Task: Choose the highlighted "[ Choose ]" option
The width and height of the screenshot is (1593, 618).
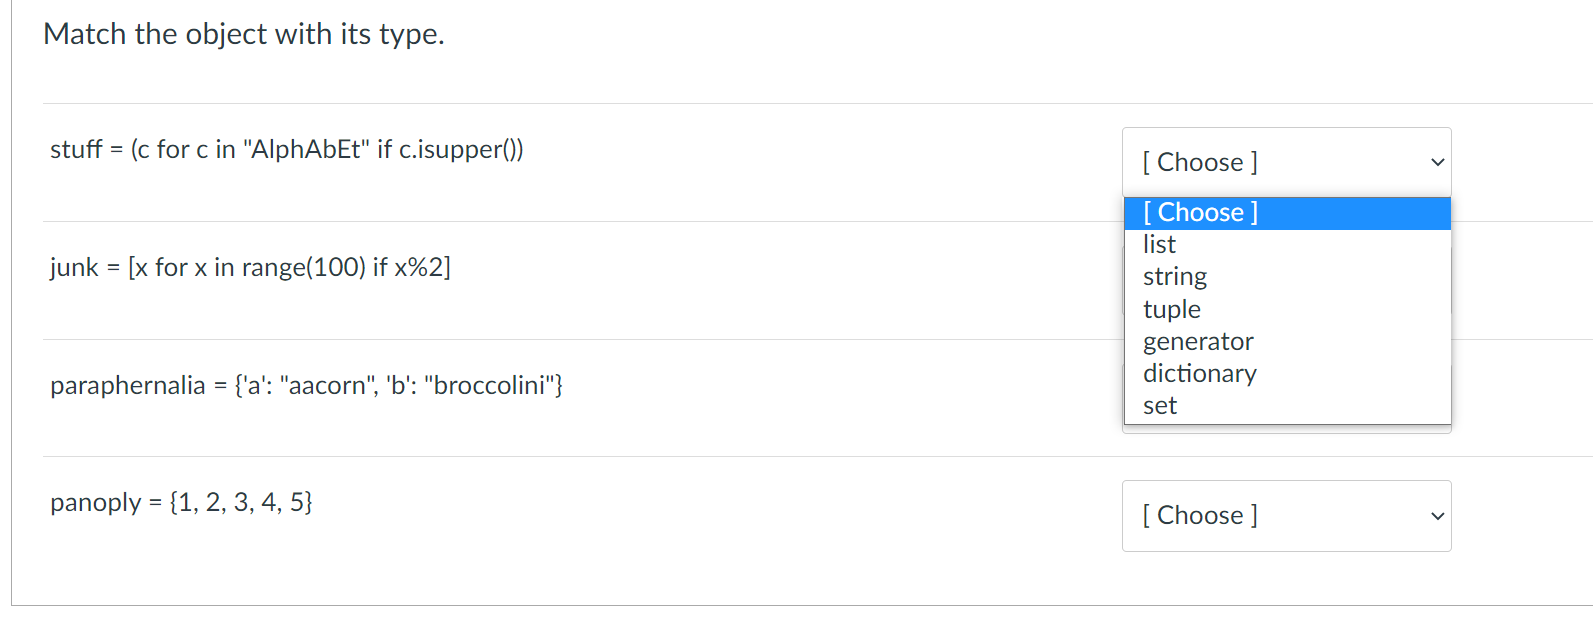Action: (1199, 212)
